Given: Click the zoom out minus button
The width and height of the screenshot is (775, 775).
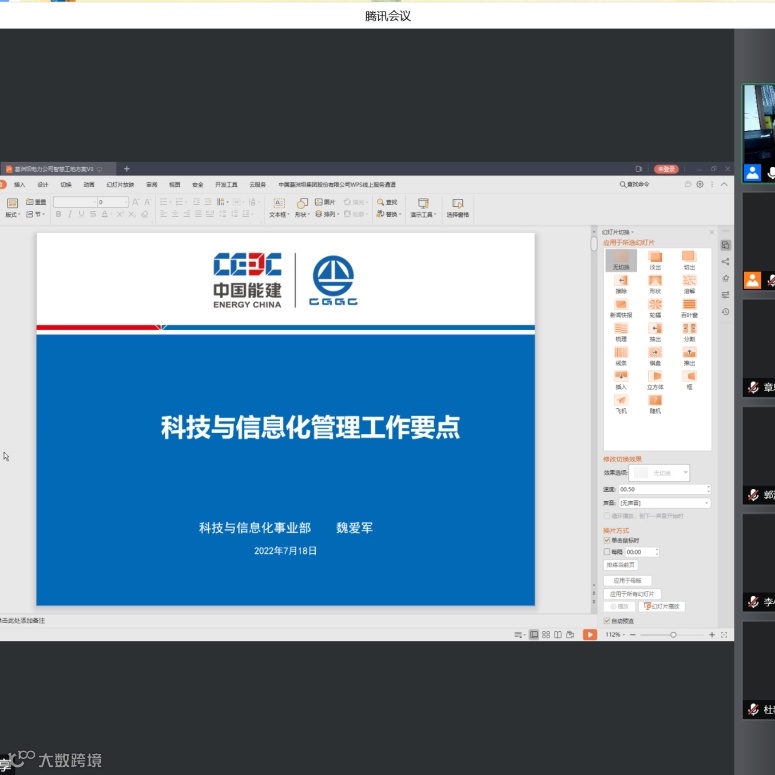Looking at the screenshot, I should point(633,635).
